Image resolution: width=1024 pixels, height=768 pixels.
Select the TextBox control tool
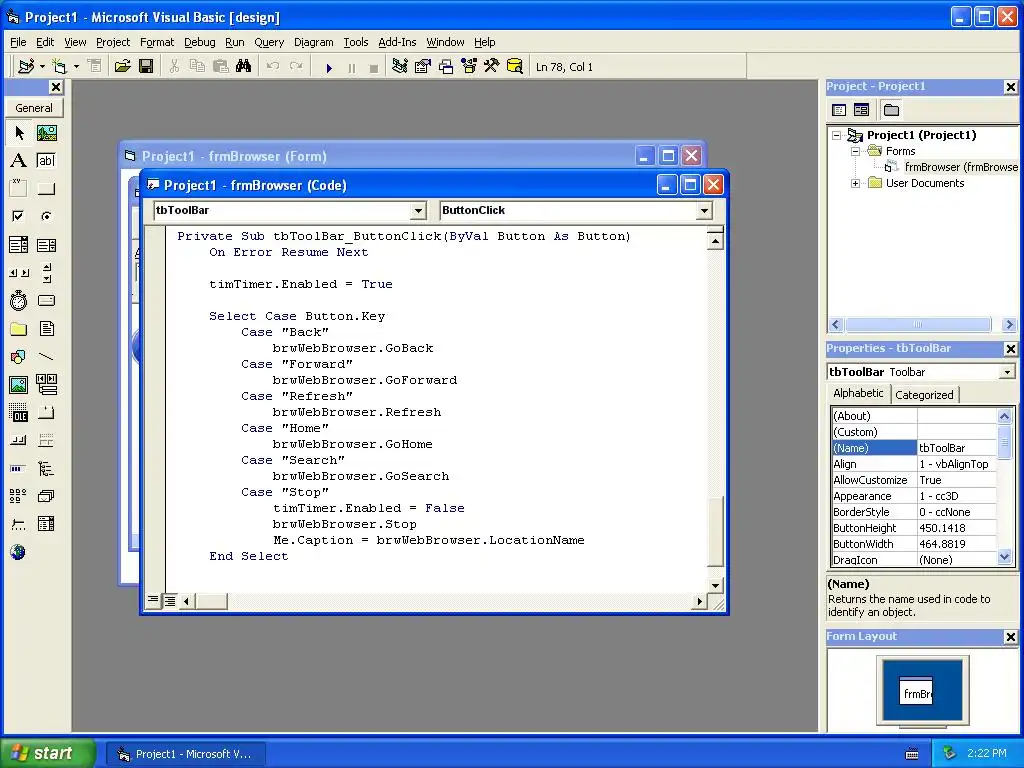click(x=46, y=161)
